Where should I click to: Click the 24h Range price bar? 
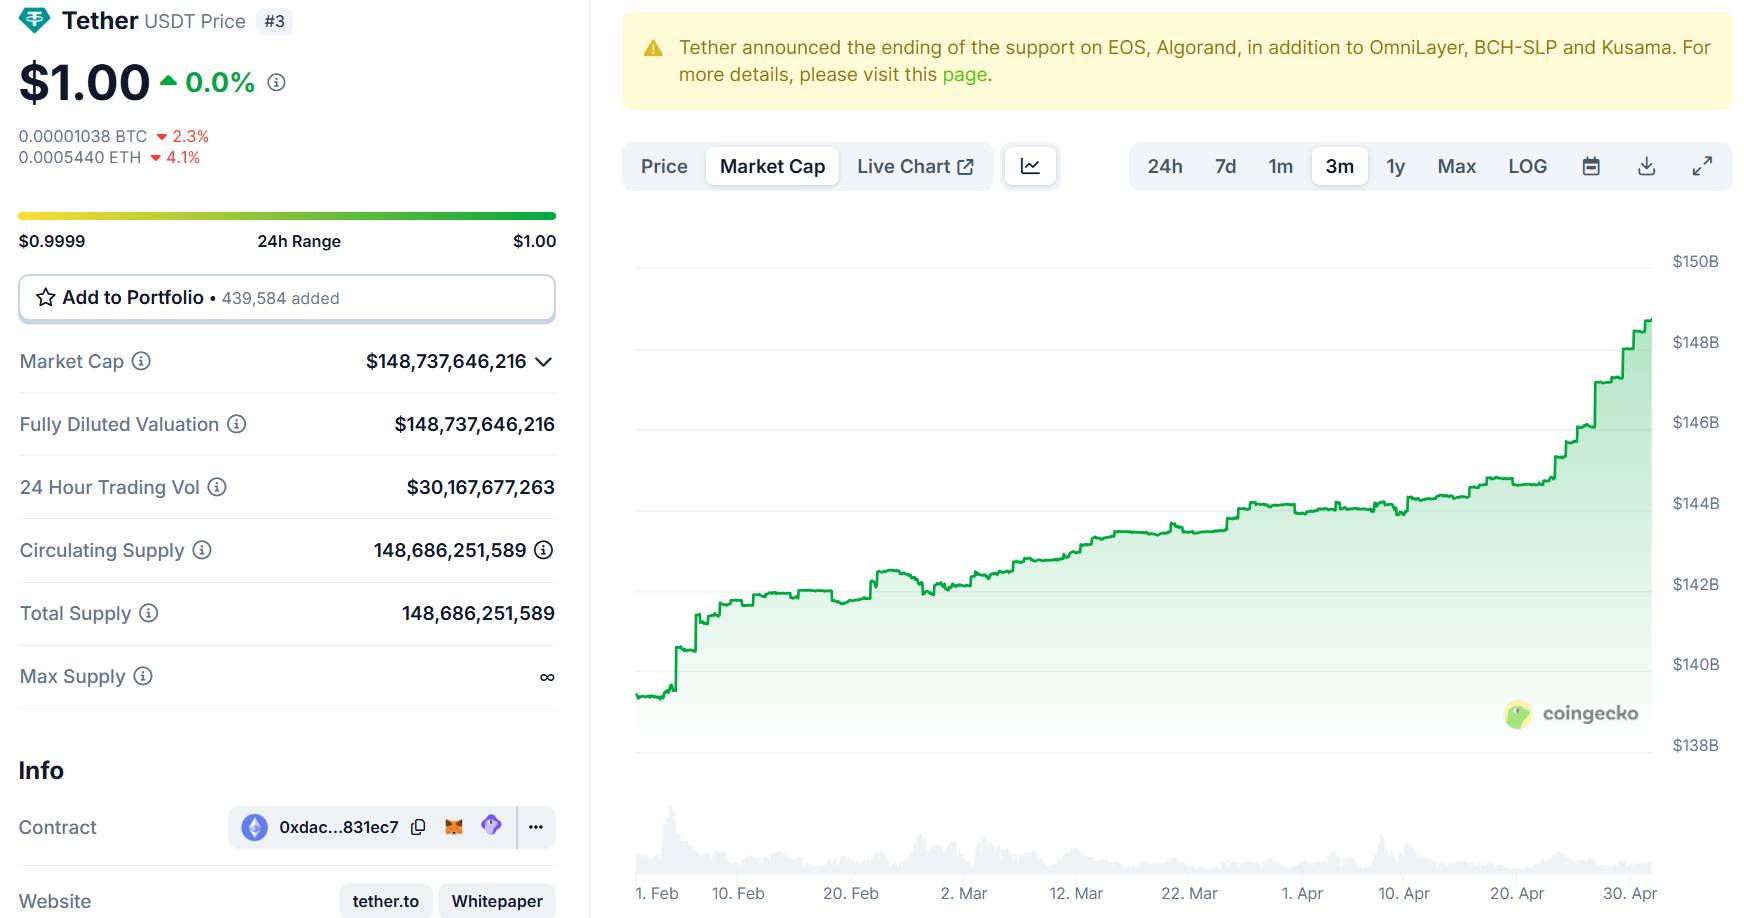click(287, 216)
